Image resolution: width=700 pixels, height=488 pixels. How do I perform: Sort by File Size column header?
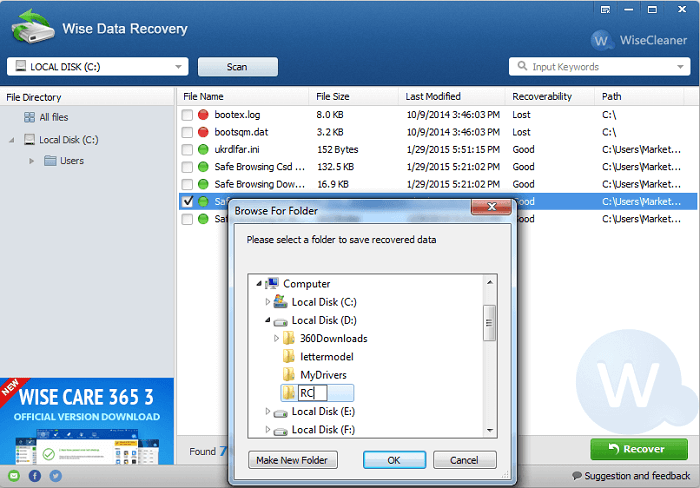click(x=333, y=96)
